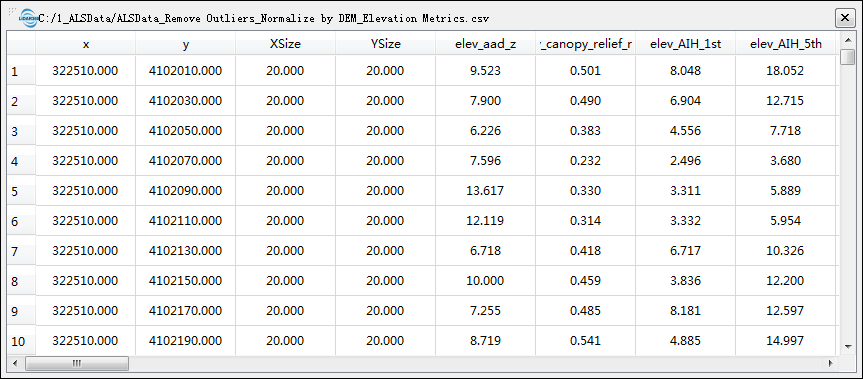The width and height of the screenshot is (863, 379).
Task: Click elev_aad_z cell 13.617
Action: pos(485,191)
